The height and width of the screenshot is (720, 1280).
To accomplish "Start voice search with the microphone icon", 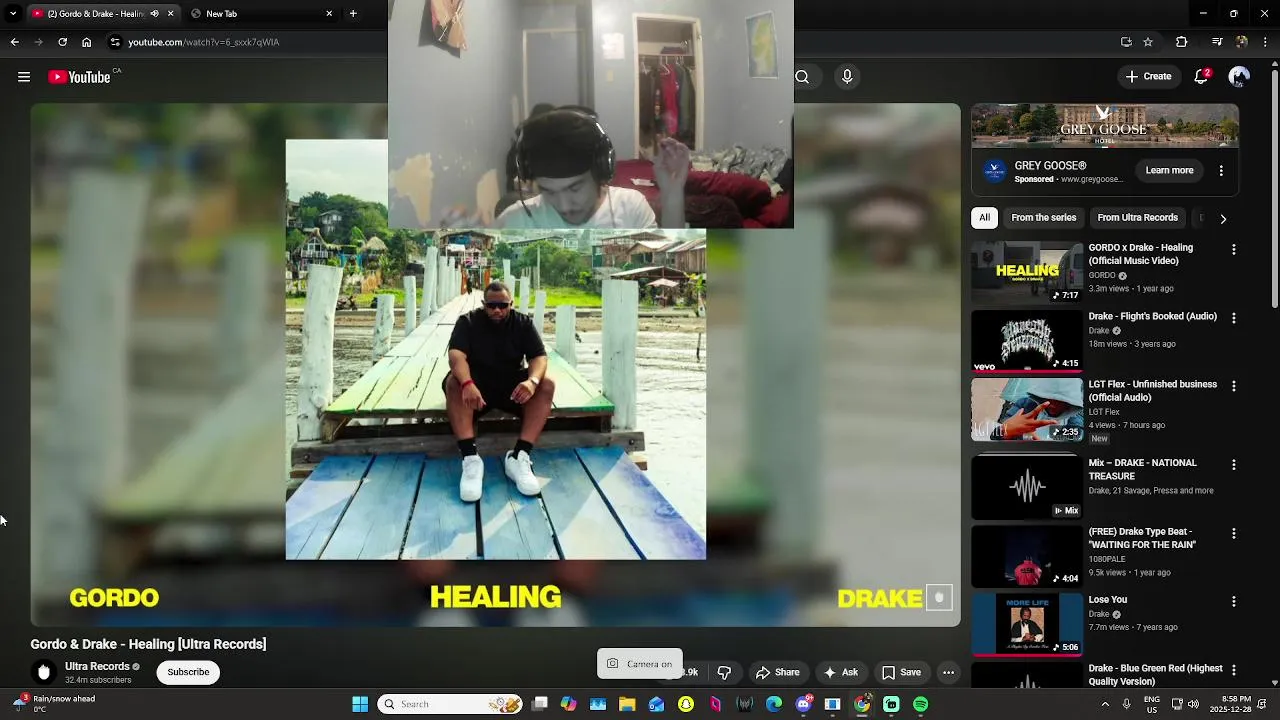I will tap(847, 77).
